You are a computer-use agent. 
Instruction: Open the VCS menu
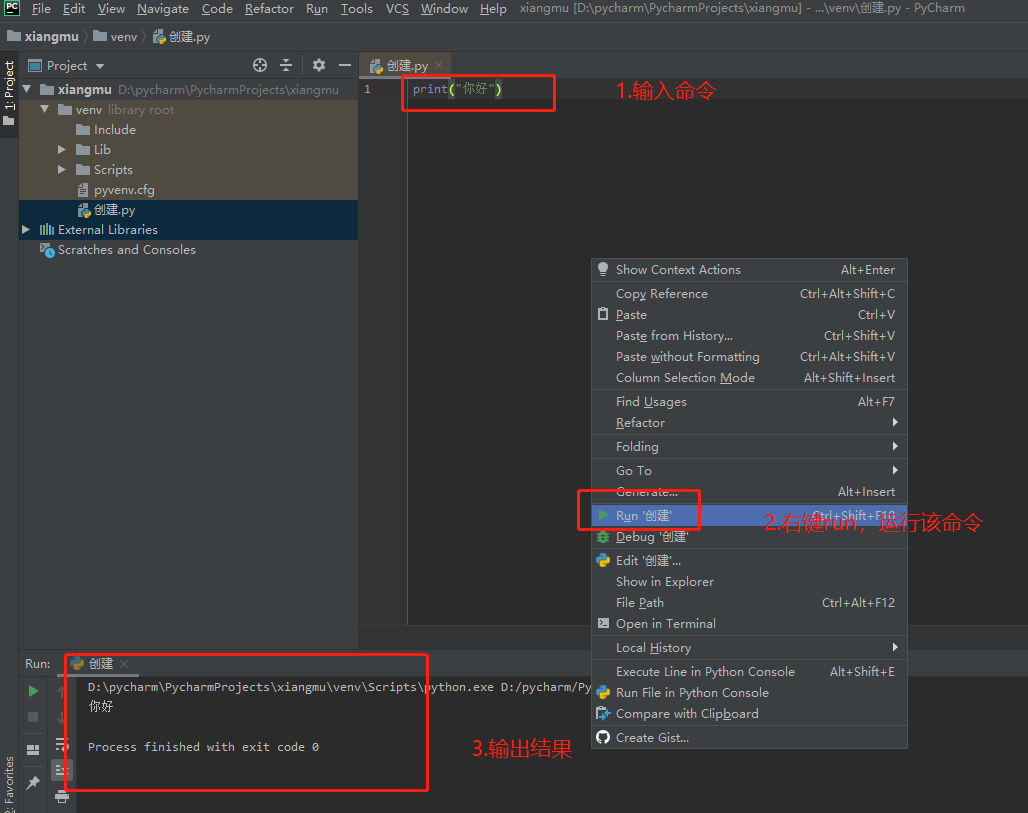397,9
